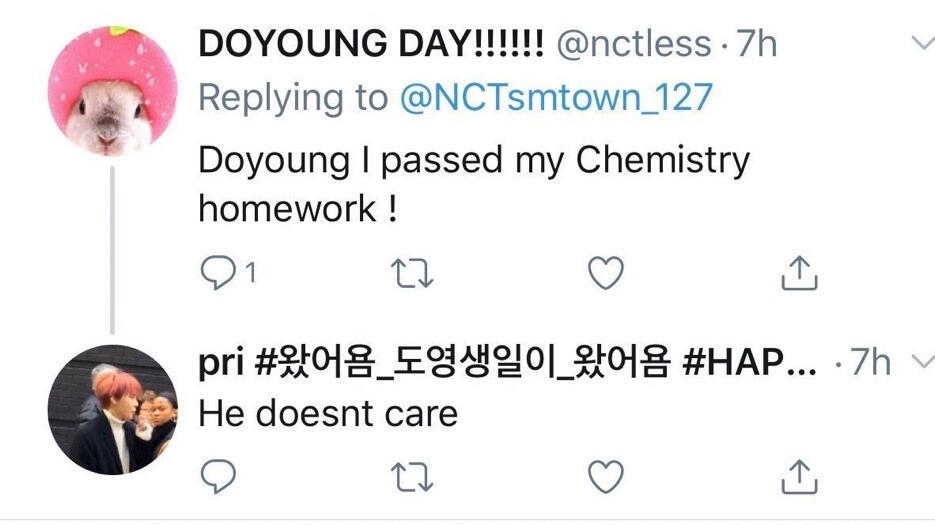
Task: Reply to the "He doesnt care" tweet
Action: click(x=217, y=476)
